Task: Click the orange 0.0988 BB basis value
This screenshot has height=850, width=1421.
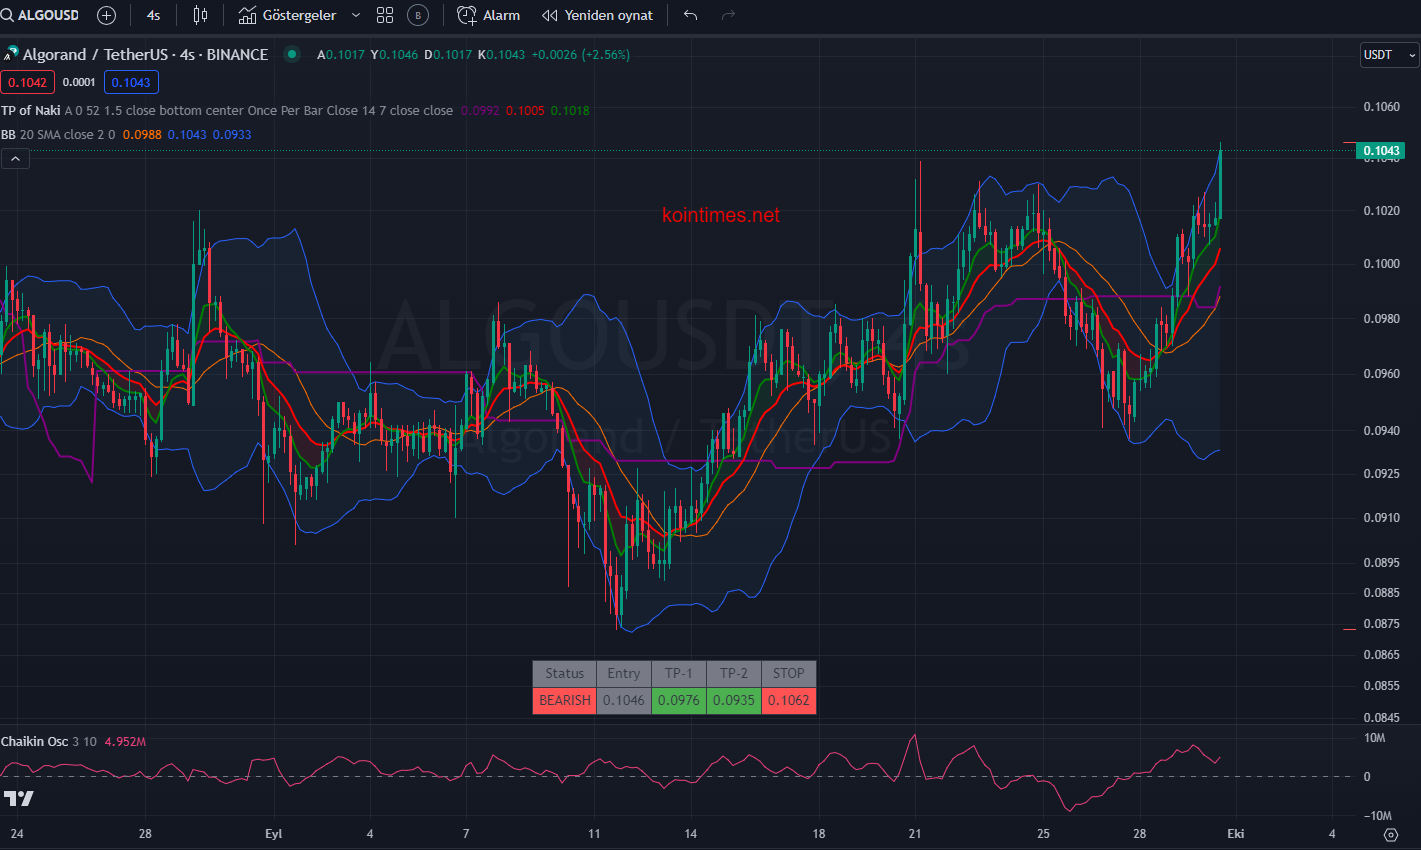Action: coord(142,134)
